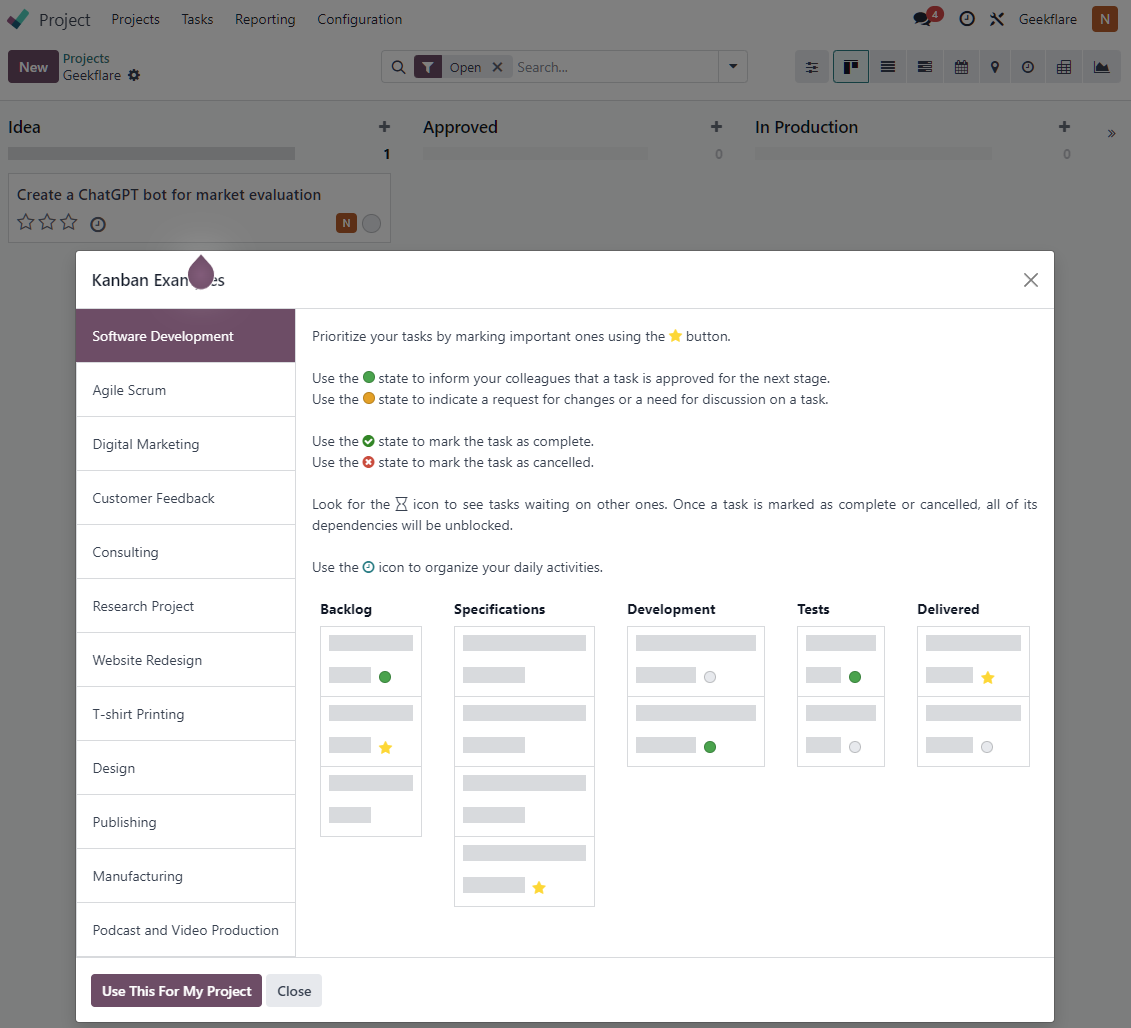
Task: Switch to Calendar view
Action: coord(961,67)
